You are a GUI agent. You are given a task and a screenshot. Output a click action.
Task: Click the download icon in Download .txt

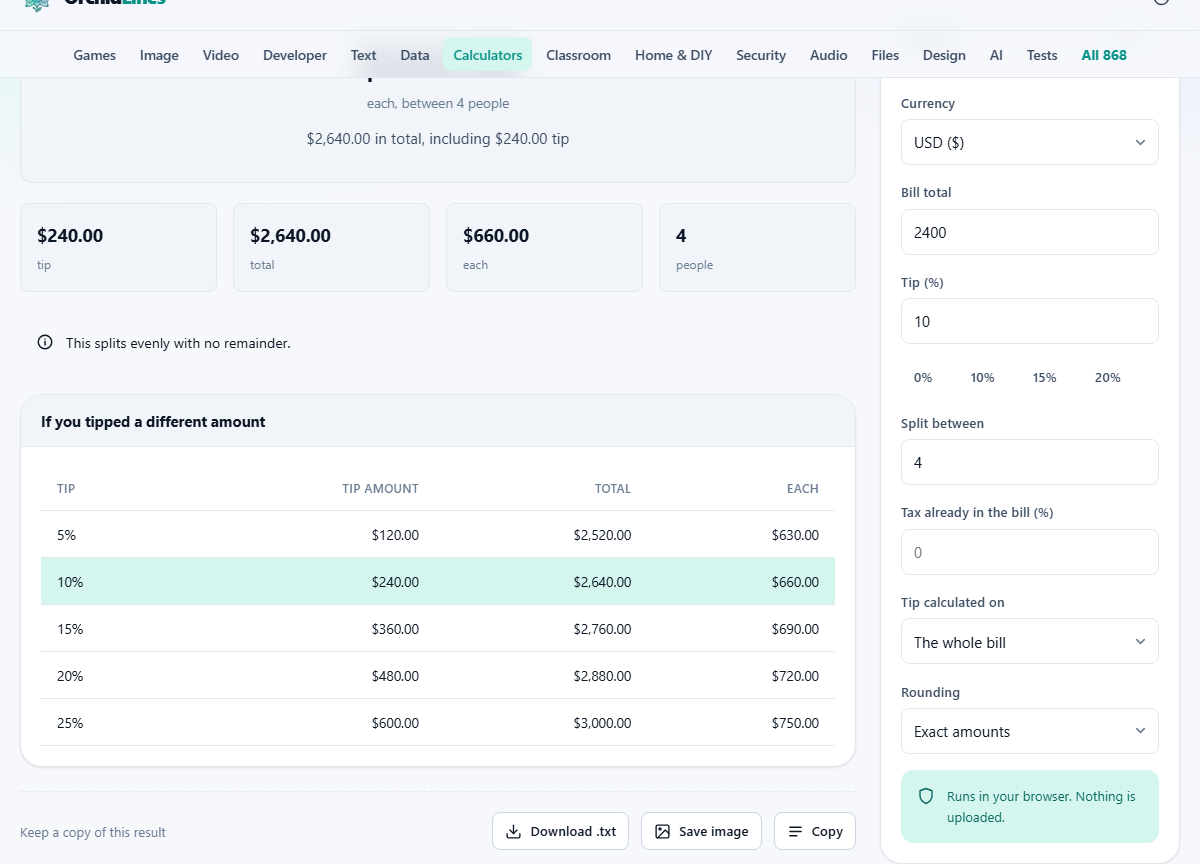click(x=514, y=832)
